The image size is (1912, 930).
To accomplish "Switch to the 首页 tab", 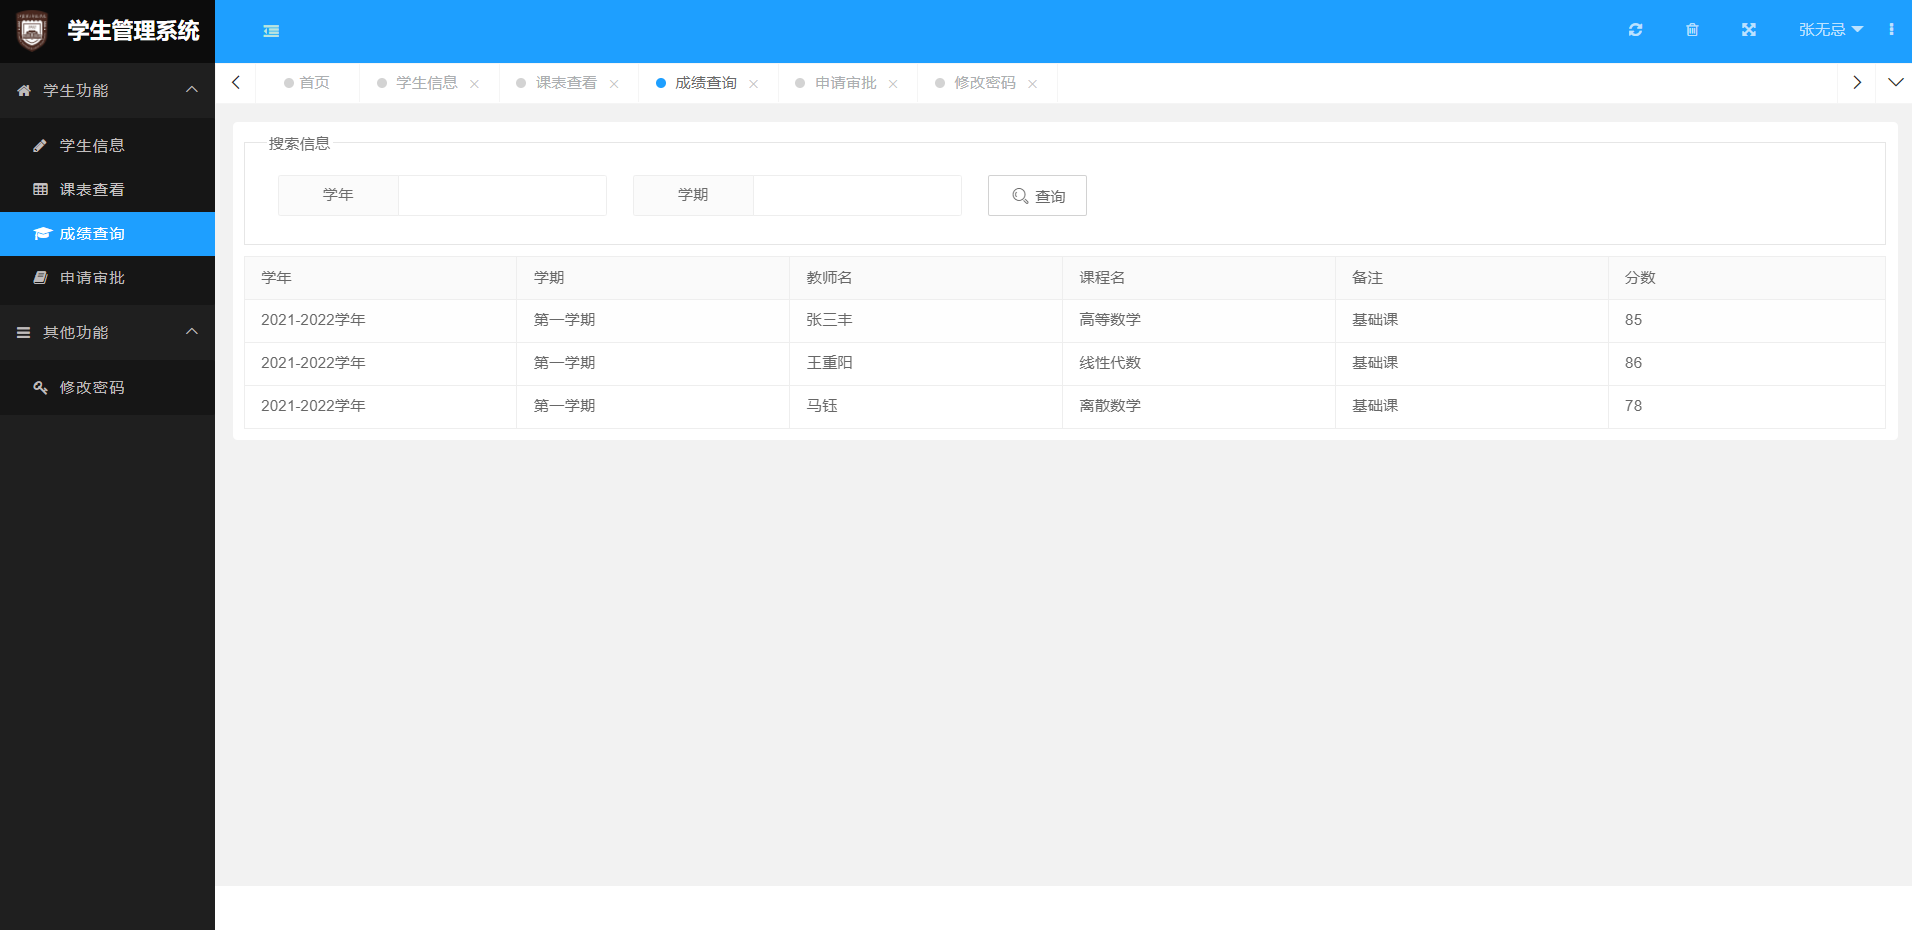I will (316, 83).
